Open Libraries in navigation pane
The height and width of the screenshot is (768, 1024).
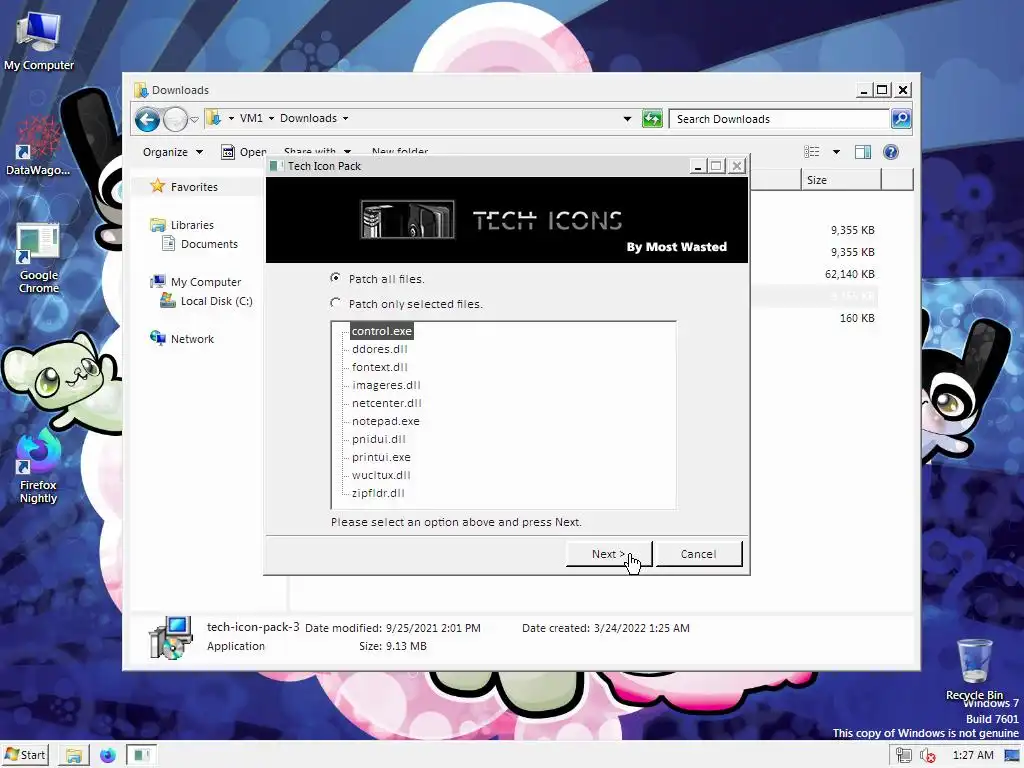coord(182,225)
